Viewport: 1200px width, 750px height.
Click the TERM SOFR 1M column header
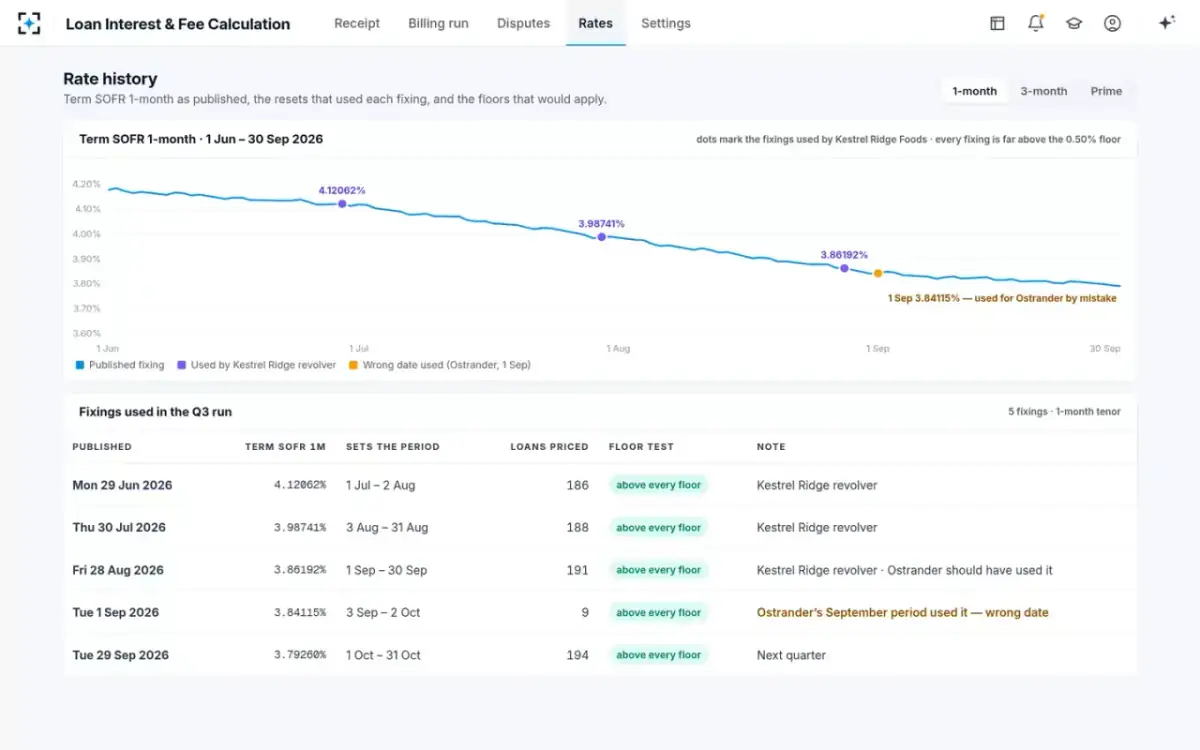point(285,447)
